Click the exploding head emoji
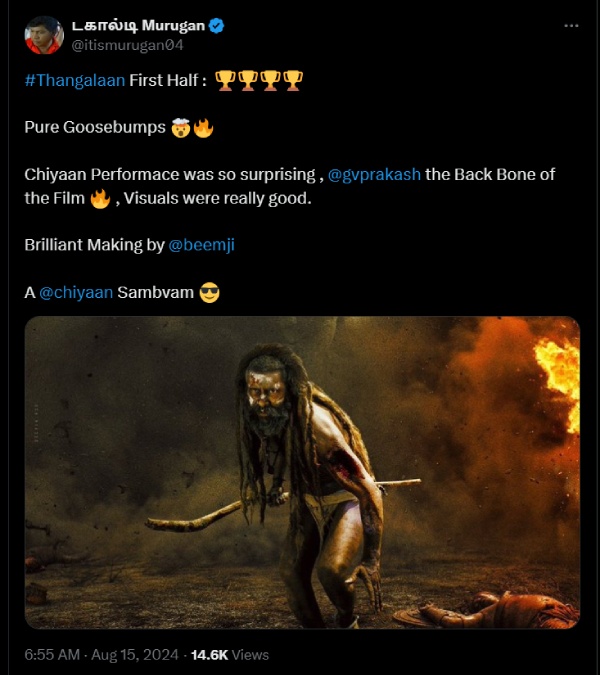The width and height of the screenshot is (600, 675). coord(180,128)
